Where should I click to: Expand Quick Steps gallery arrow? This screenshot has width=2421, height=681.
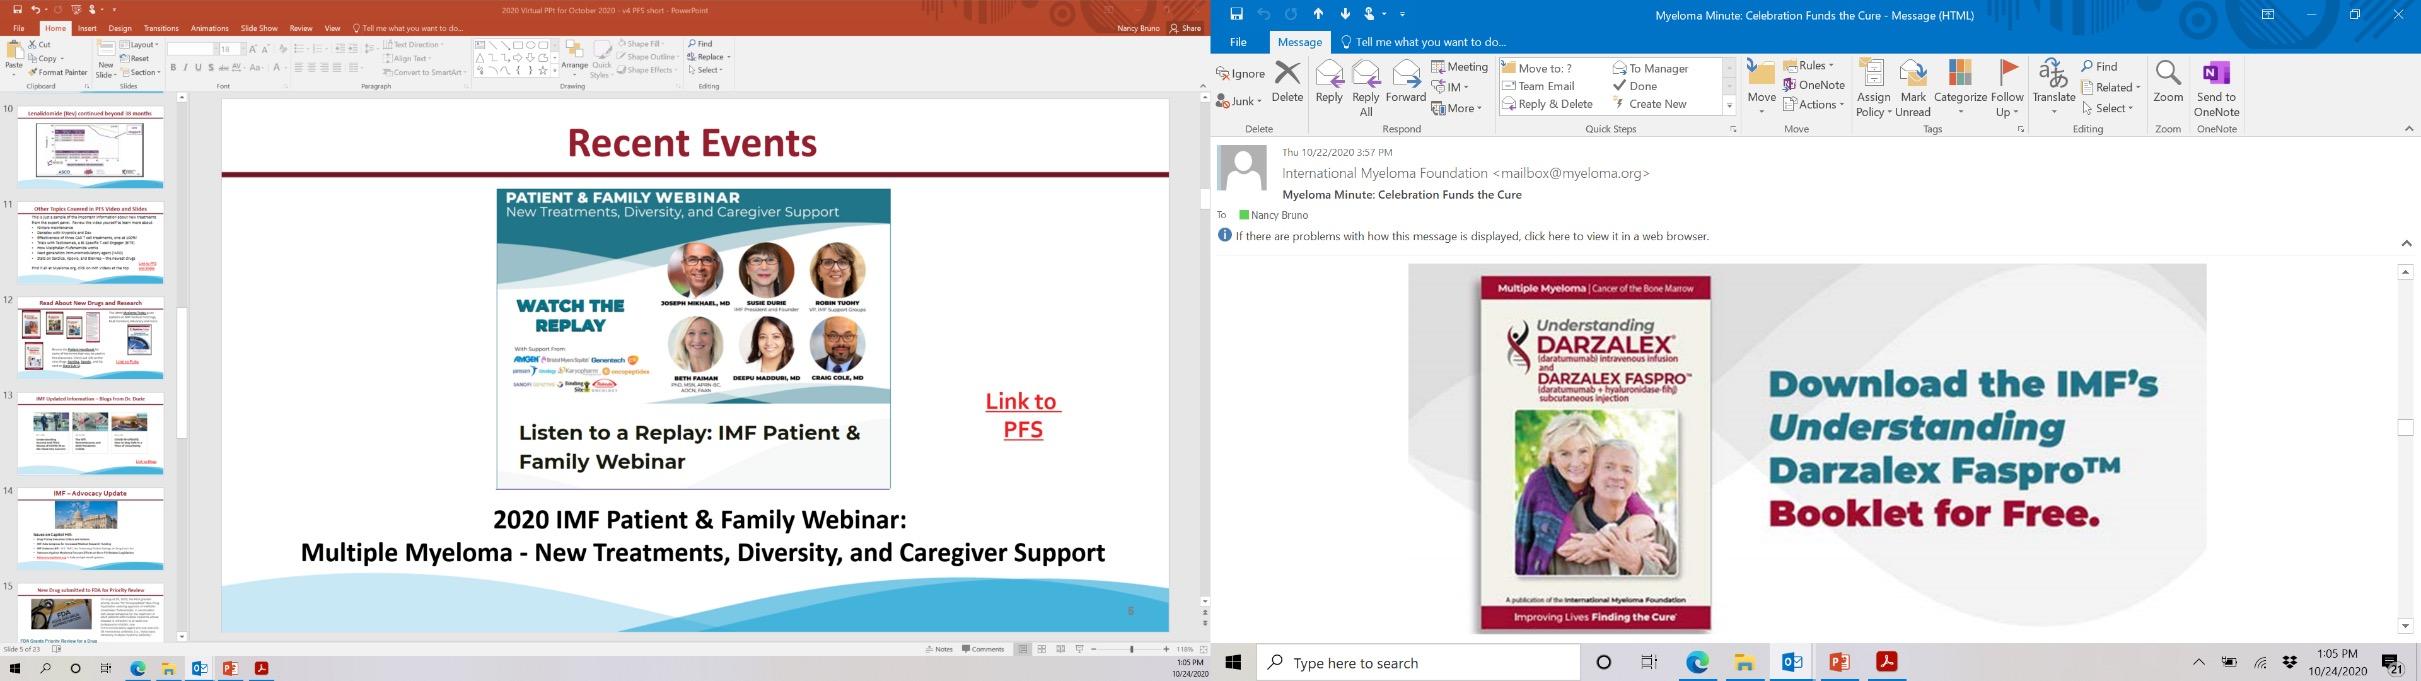click(x=1729, y=105)
